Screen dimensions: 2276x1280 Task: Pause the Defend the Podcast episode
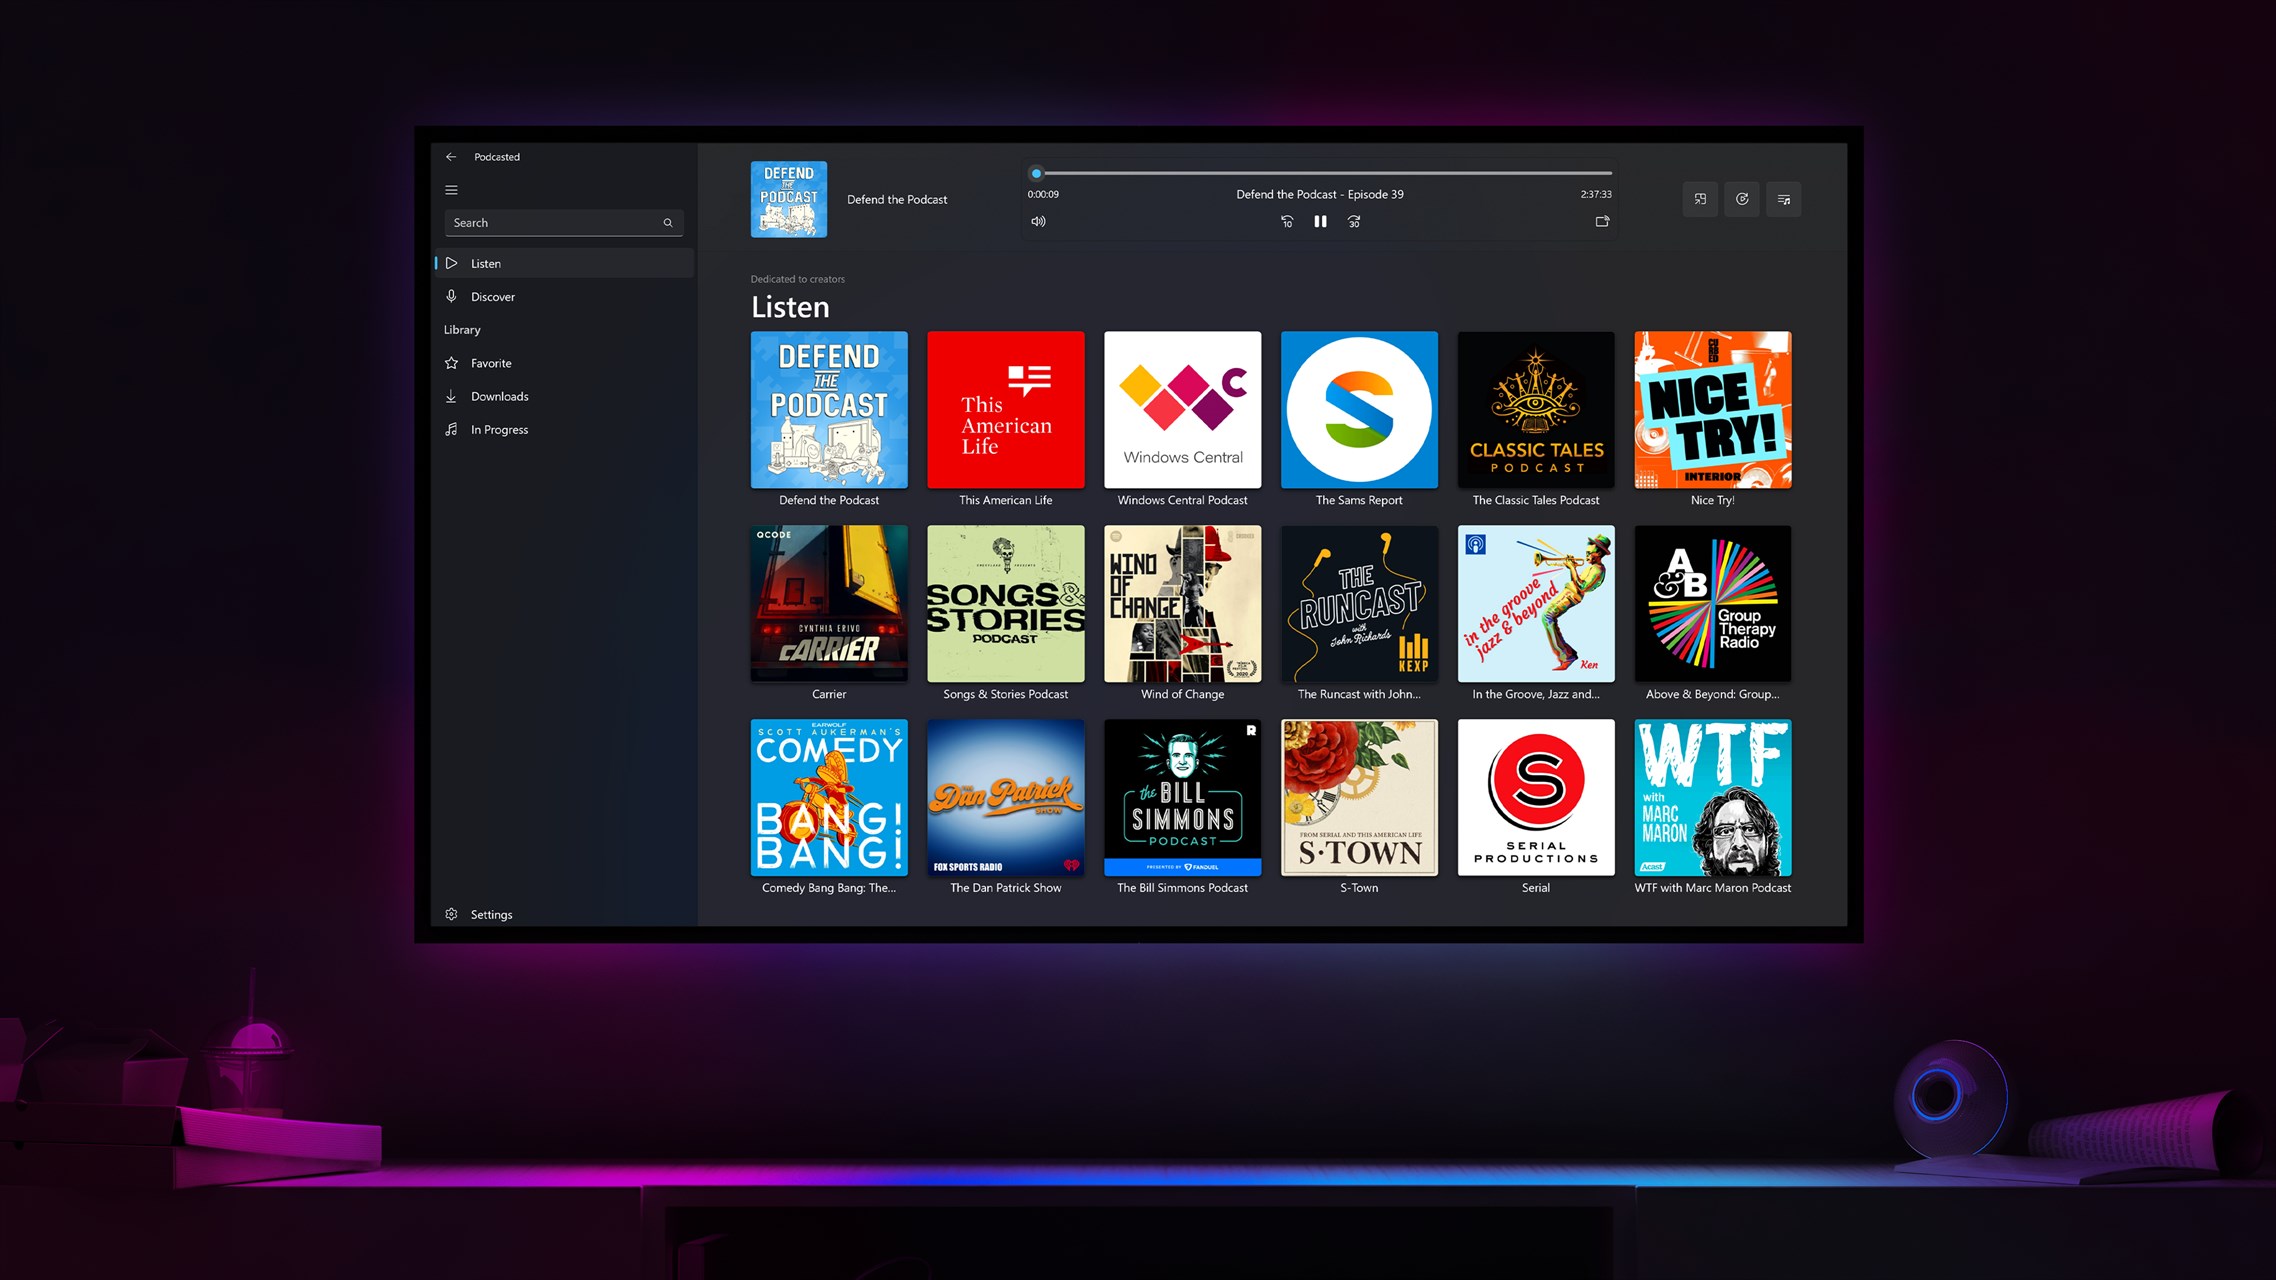point(1320,221)
